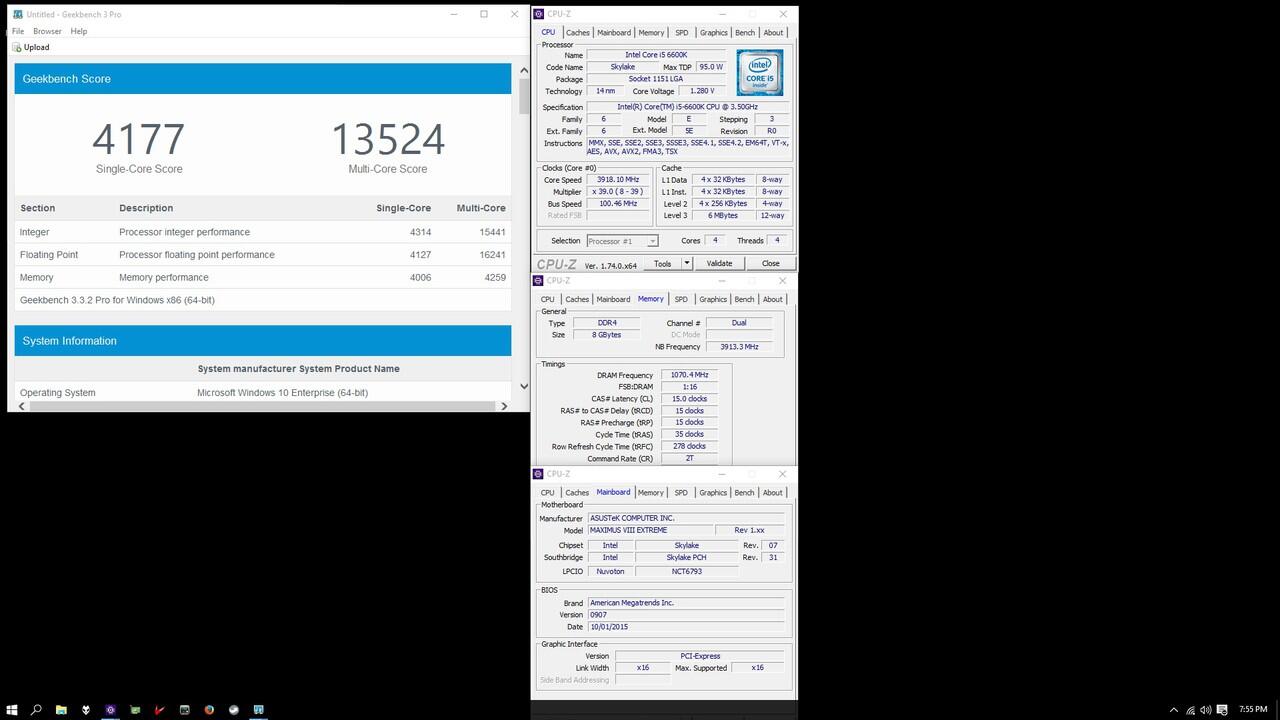This screenshot has height=720, width=1280.
Task: Open the volume speaker tray icon
Action: (1206, 710)
